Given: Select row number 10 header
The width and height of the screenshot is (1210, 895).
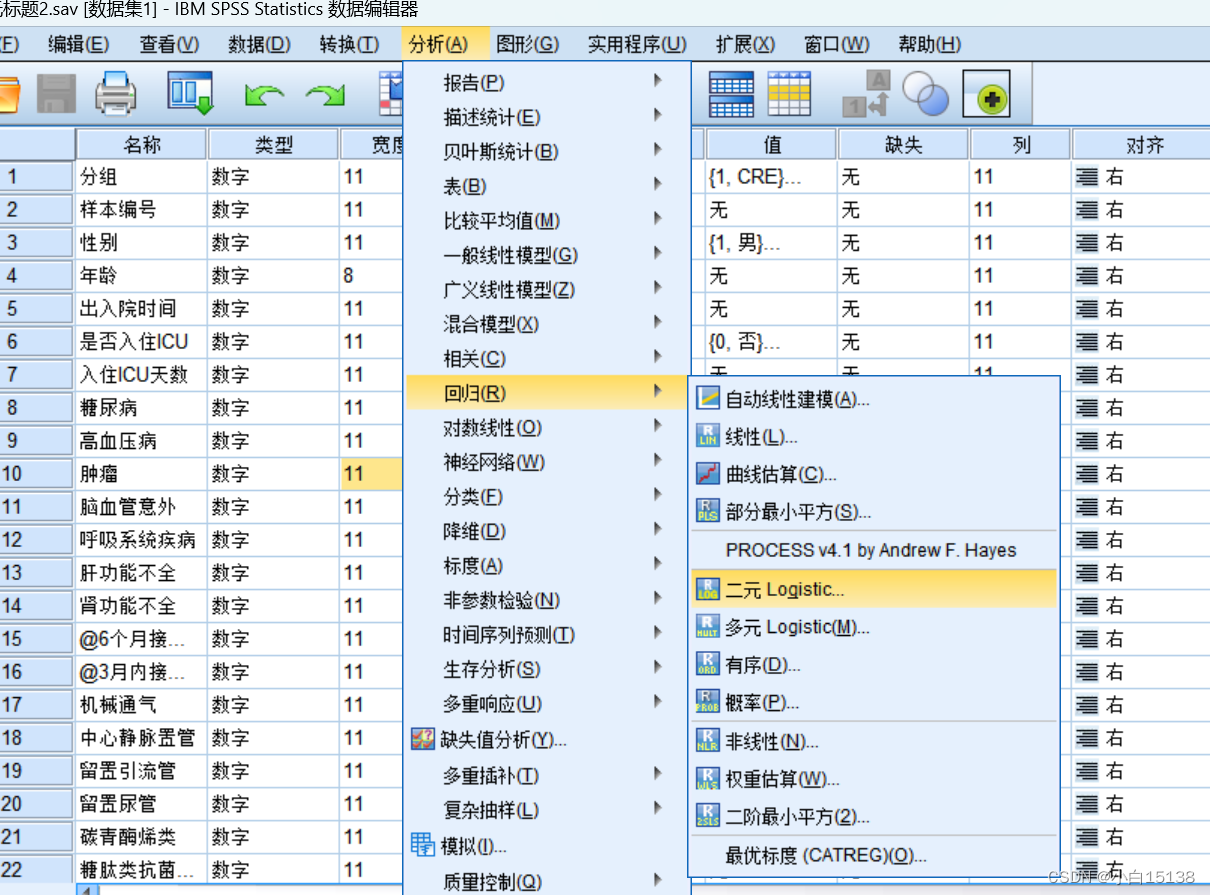Looking at the screenshot, I should tap(37, 474).
